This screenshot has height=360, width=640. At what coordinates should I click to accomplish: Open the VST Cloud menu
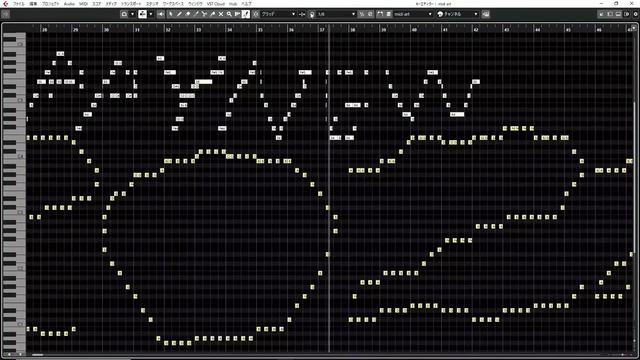pyautogui.click(x=216, y=4)
